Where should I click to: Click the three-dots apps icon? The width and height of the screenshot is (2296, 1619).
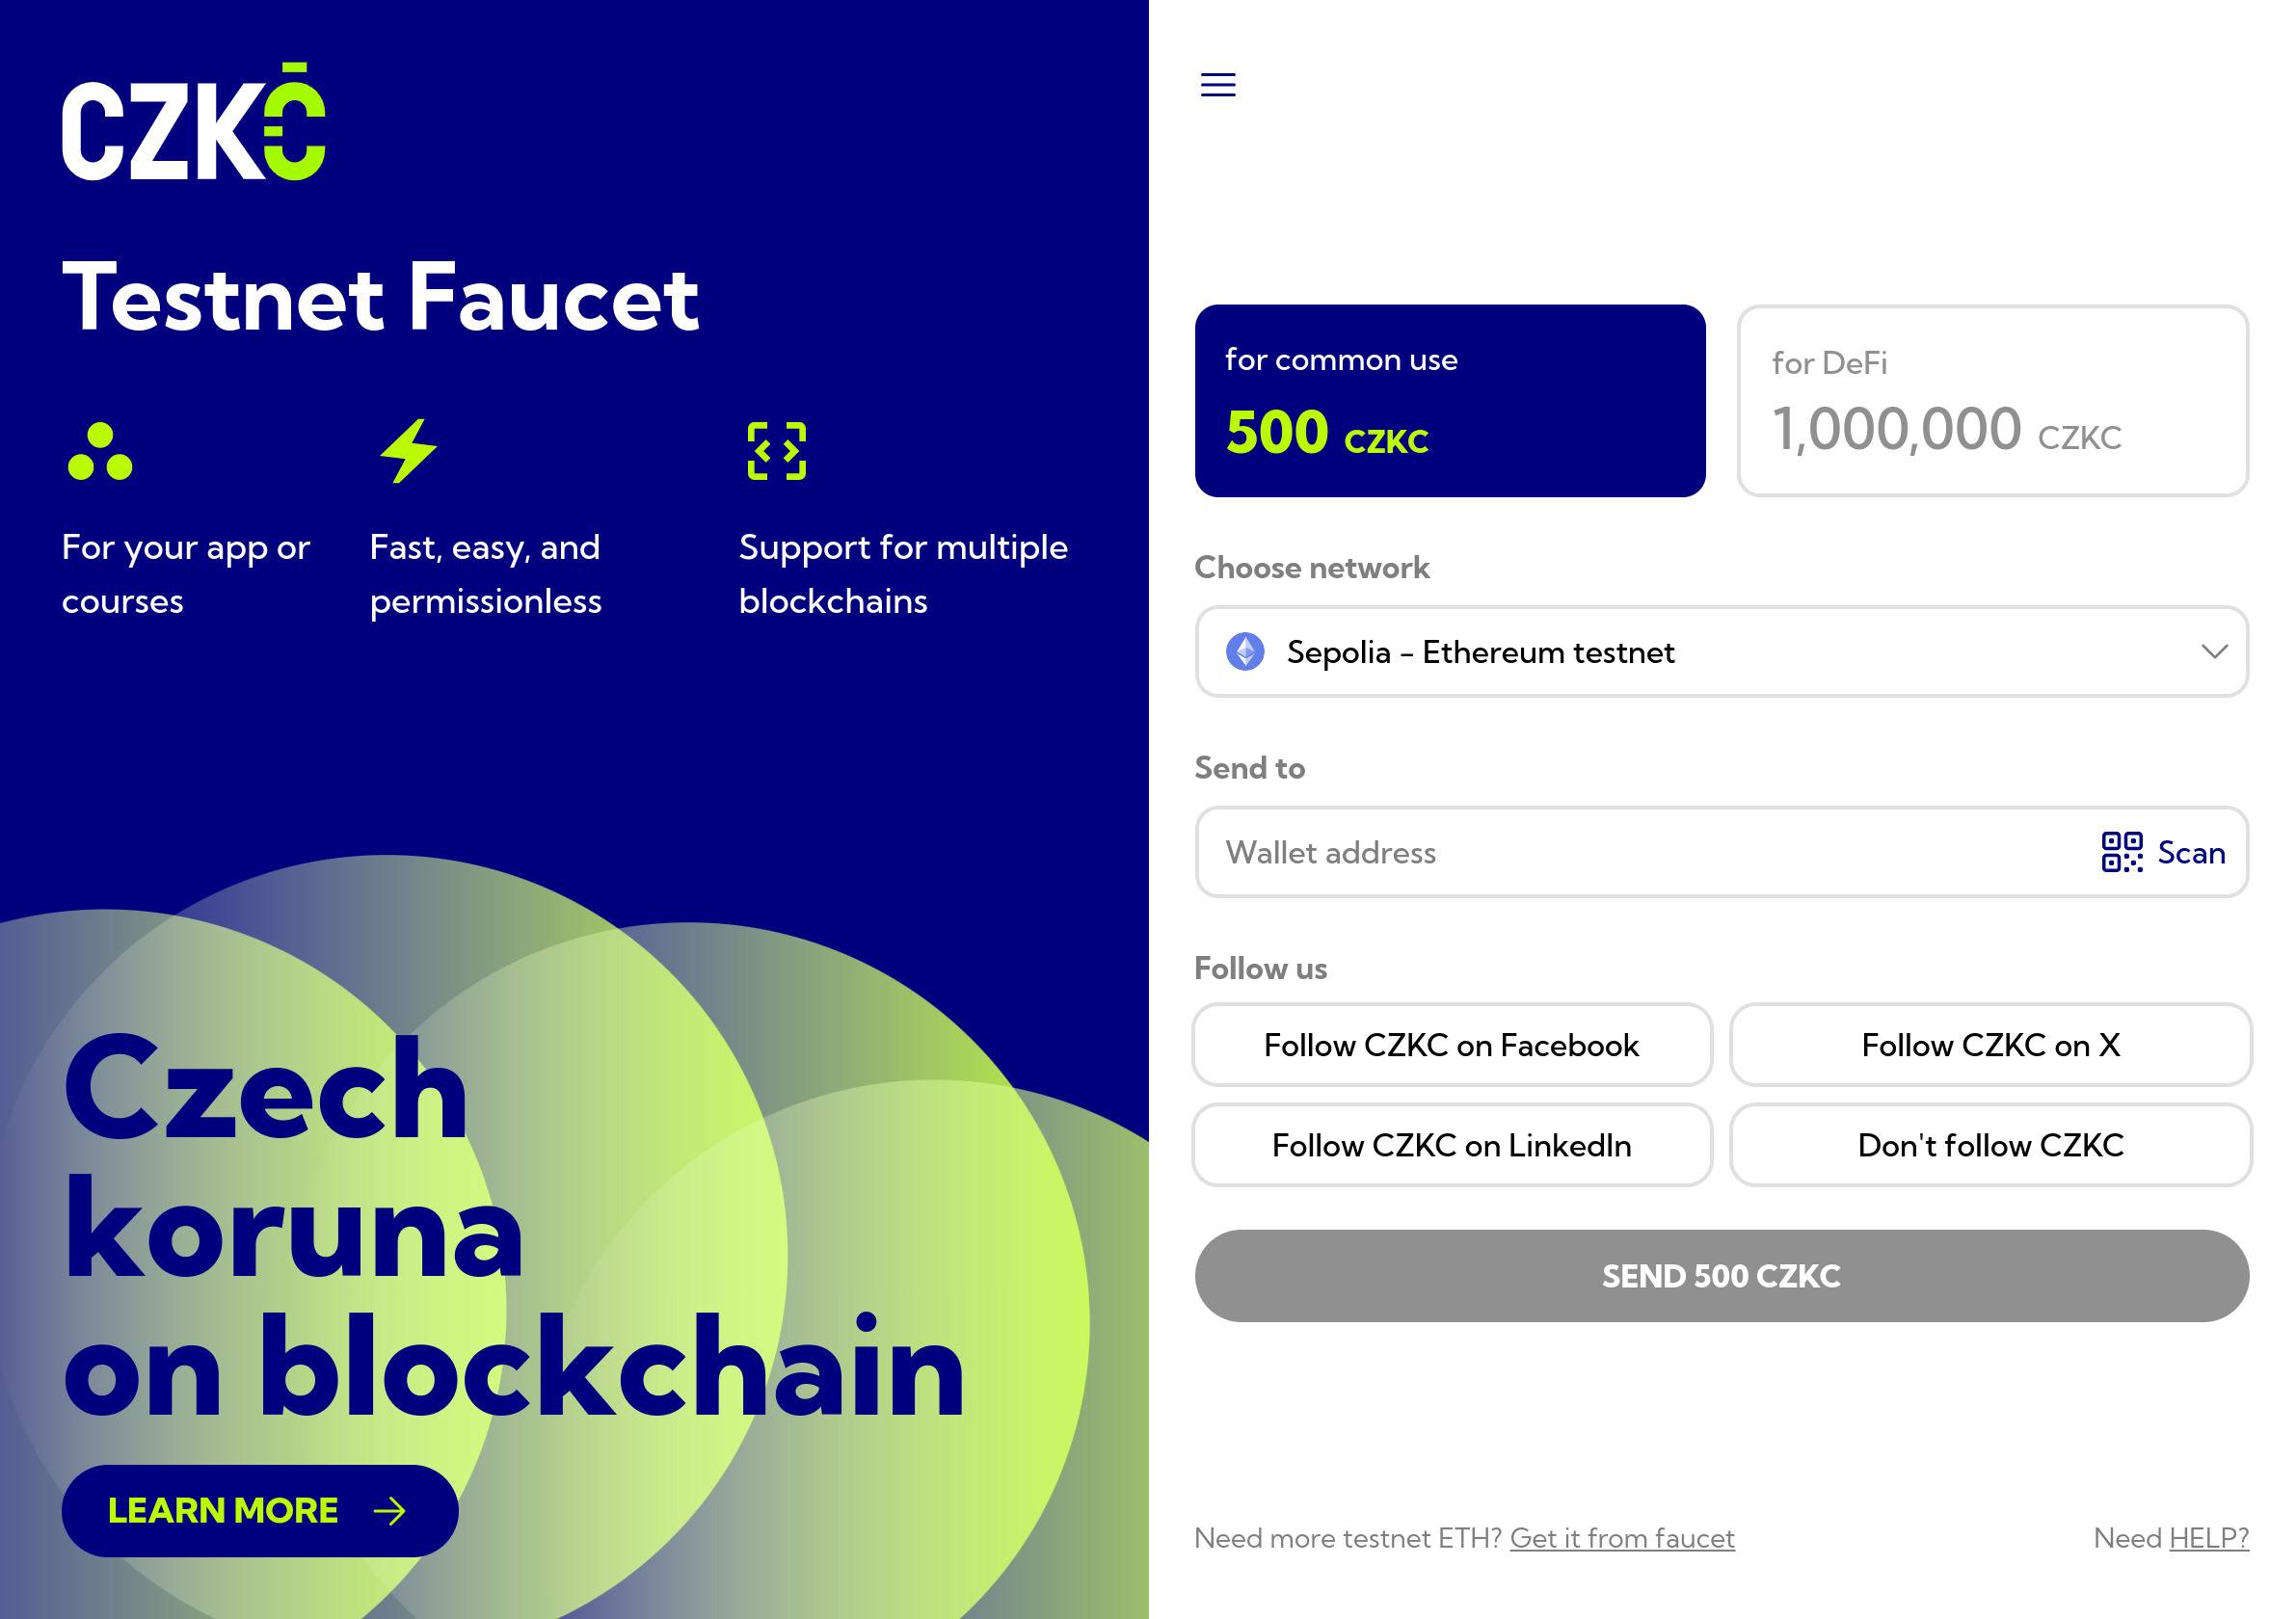(100, 452)
